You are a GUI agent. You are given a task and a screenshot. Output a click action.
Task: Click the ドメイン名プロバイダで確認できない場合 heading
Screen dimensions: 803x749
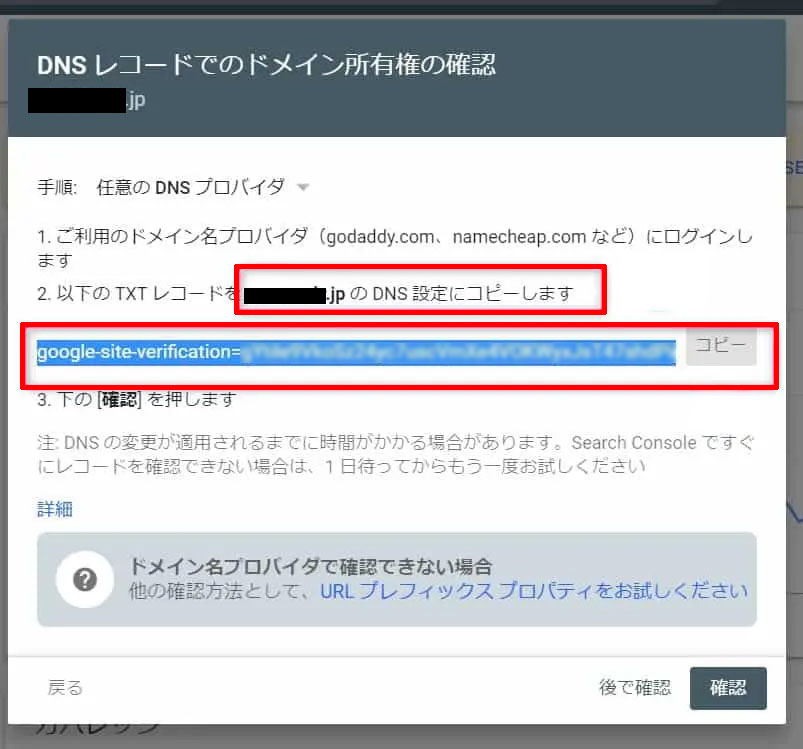point(311,567)
